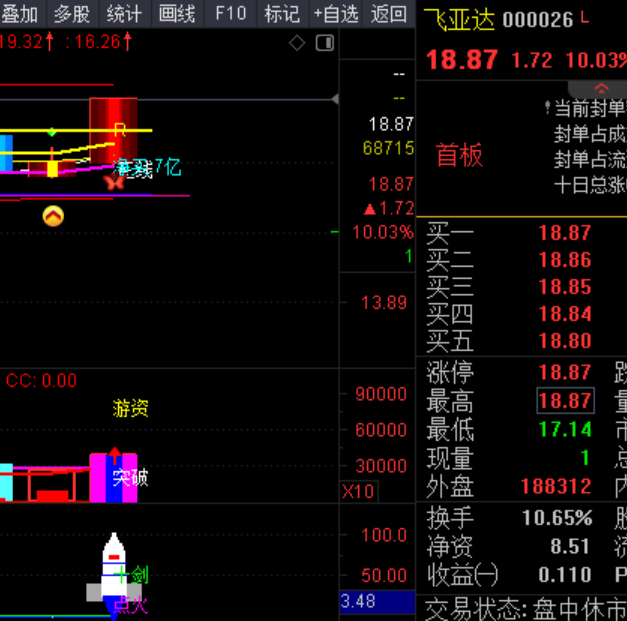
Task: Click the CC: 0.00 indicator label
Action: click(41, 381)
